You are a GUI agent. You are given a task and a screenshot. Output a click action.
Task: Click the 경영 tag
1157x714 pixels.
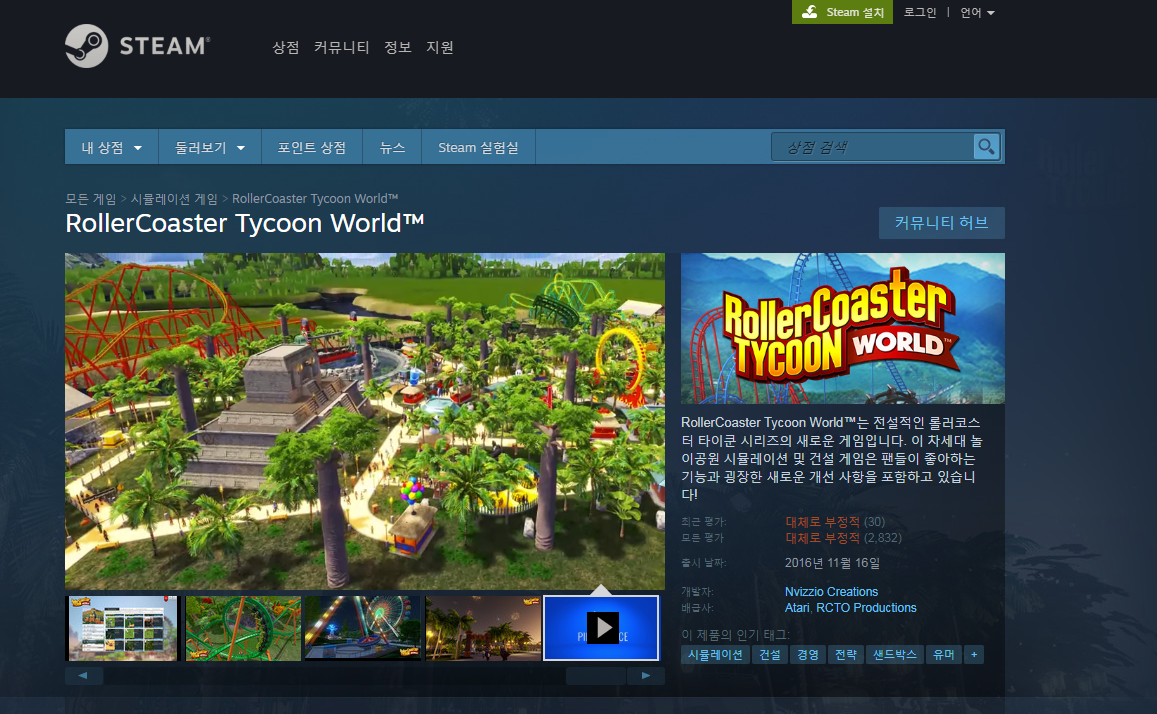point(807,654)
